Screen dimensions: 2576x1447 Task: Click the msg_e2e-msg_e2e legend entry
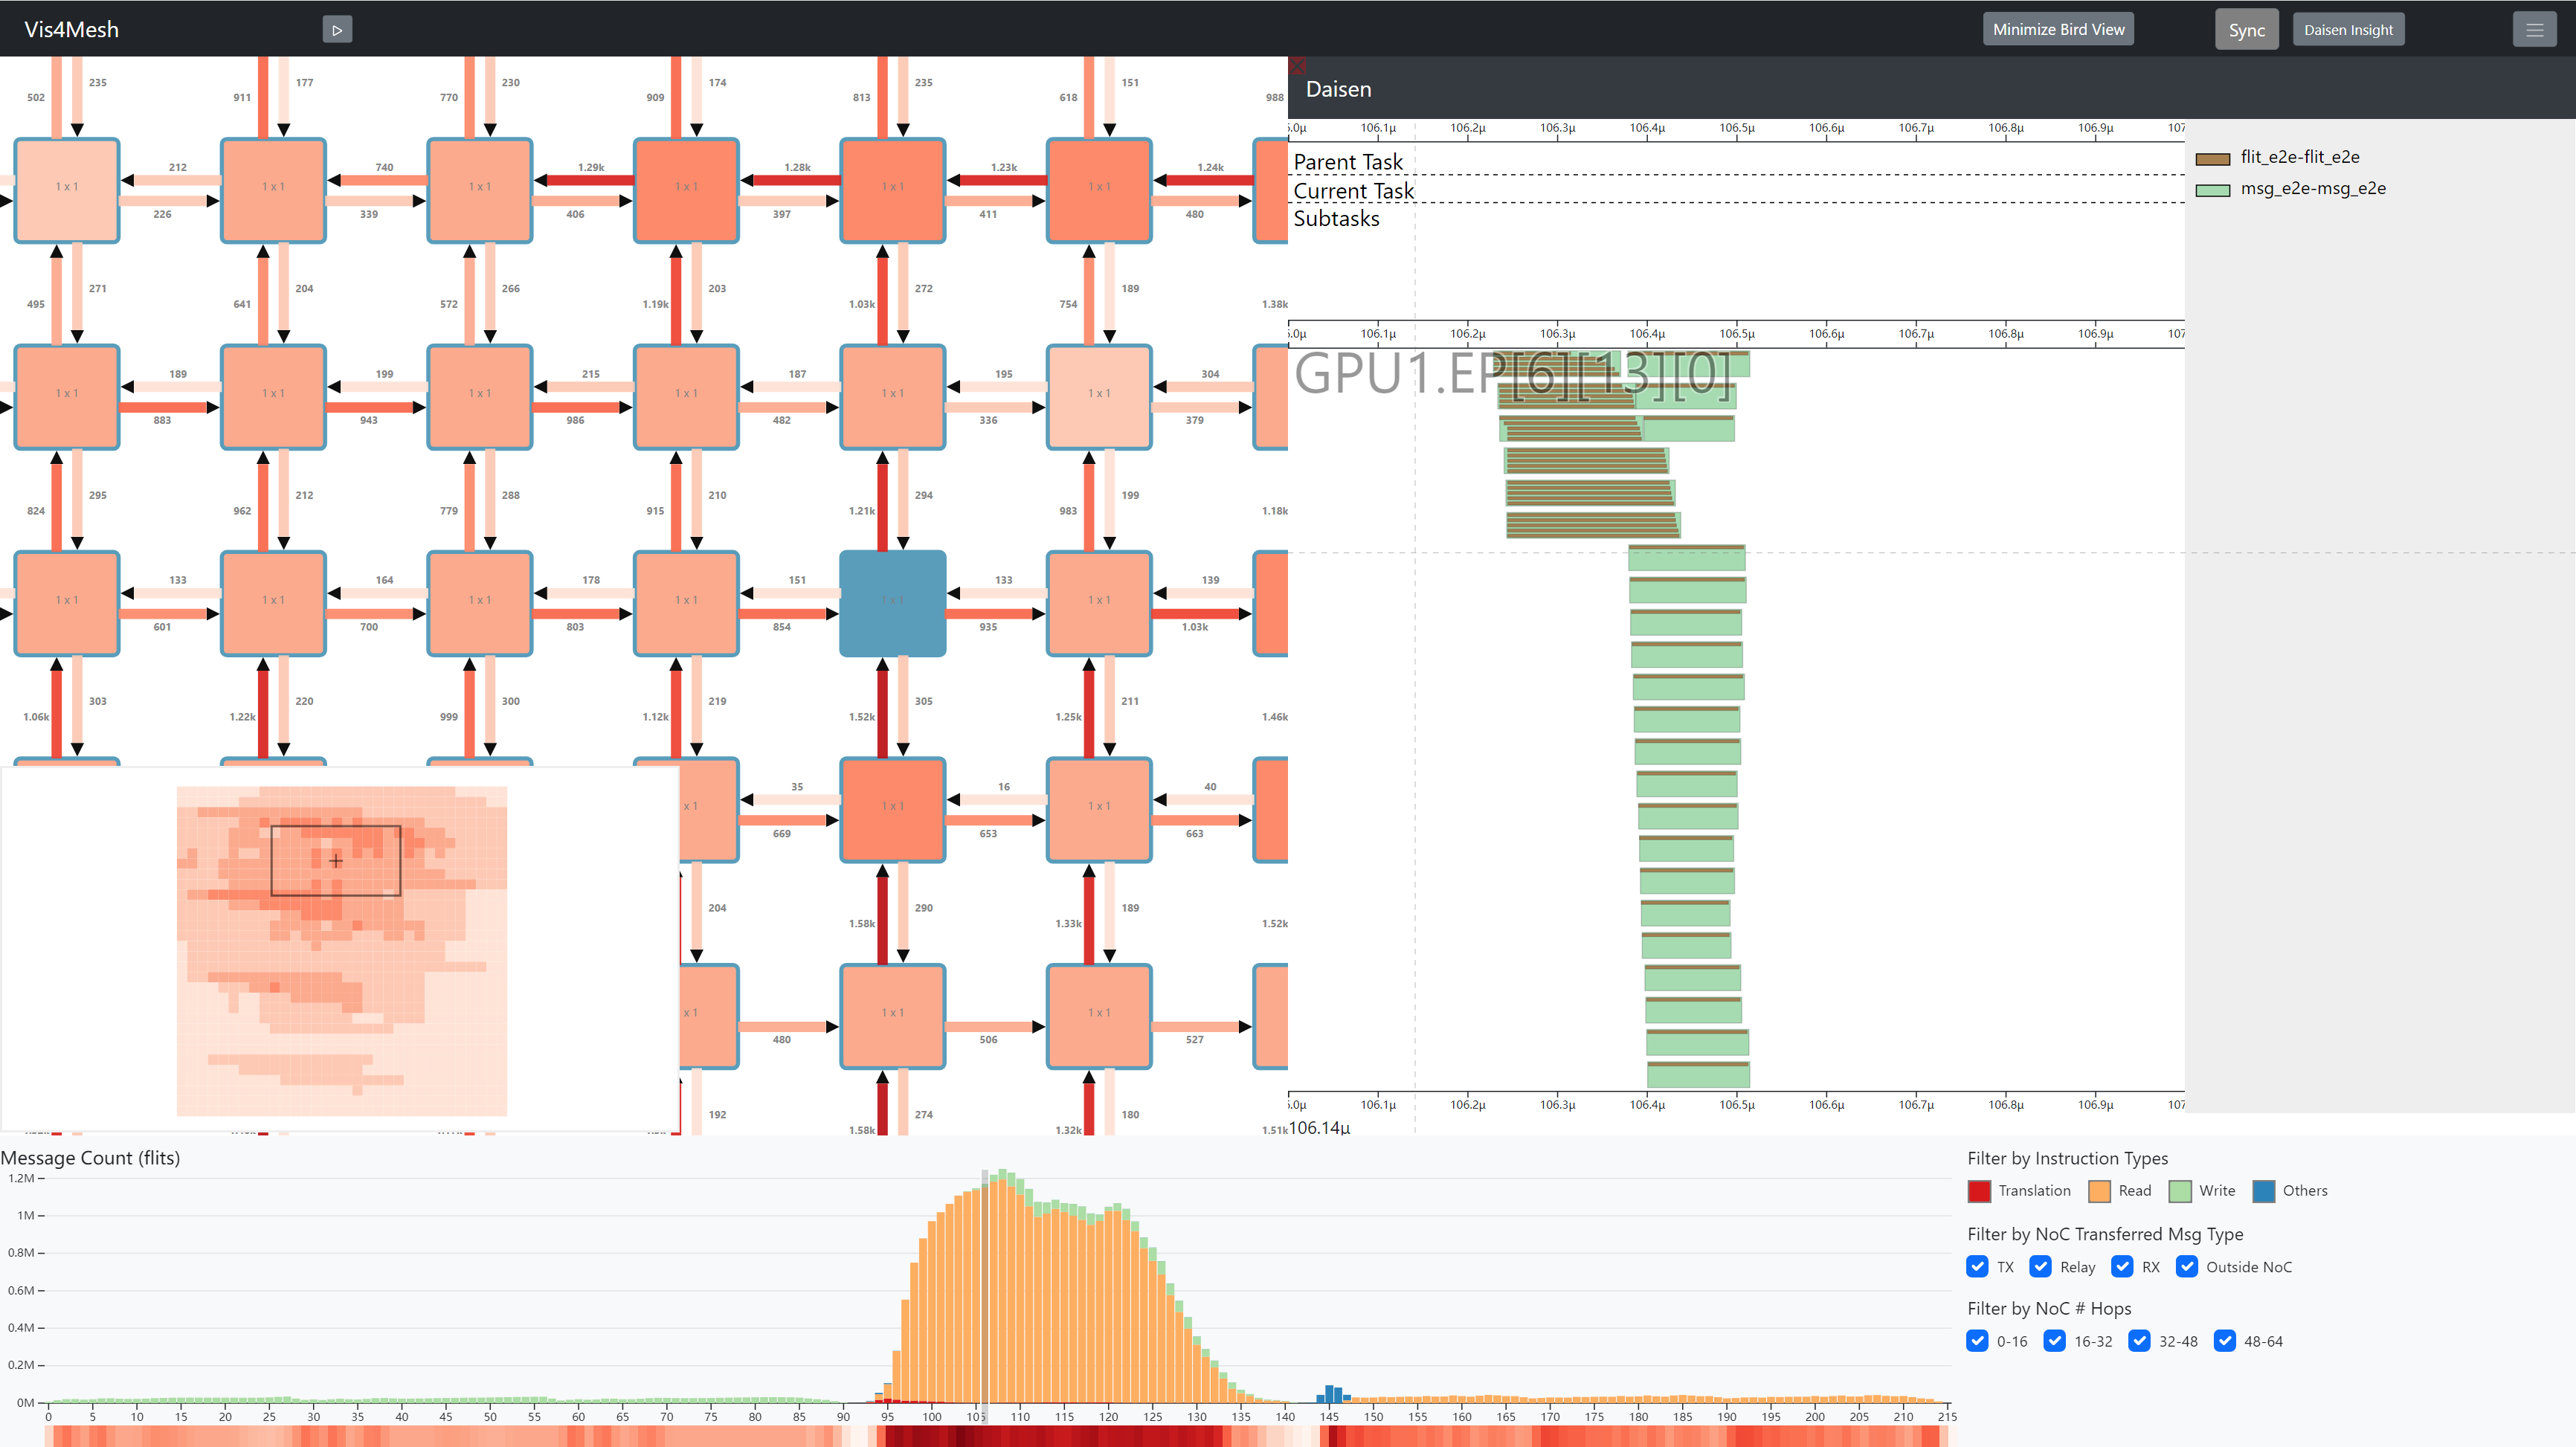point(2312,189)
